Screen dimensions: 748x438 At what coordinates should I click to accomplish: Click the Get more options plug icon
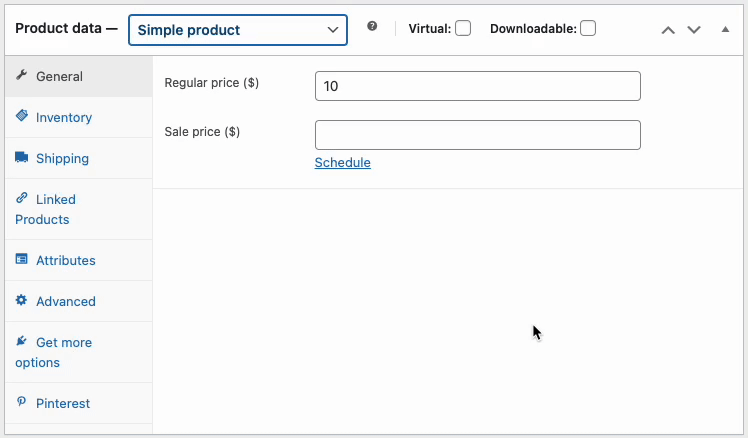(21, 341)
